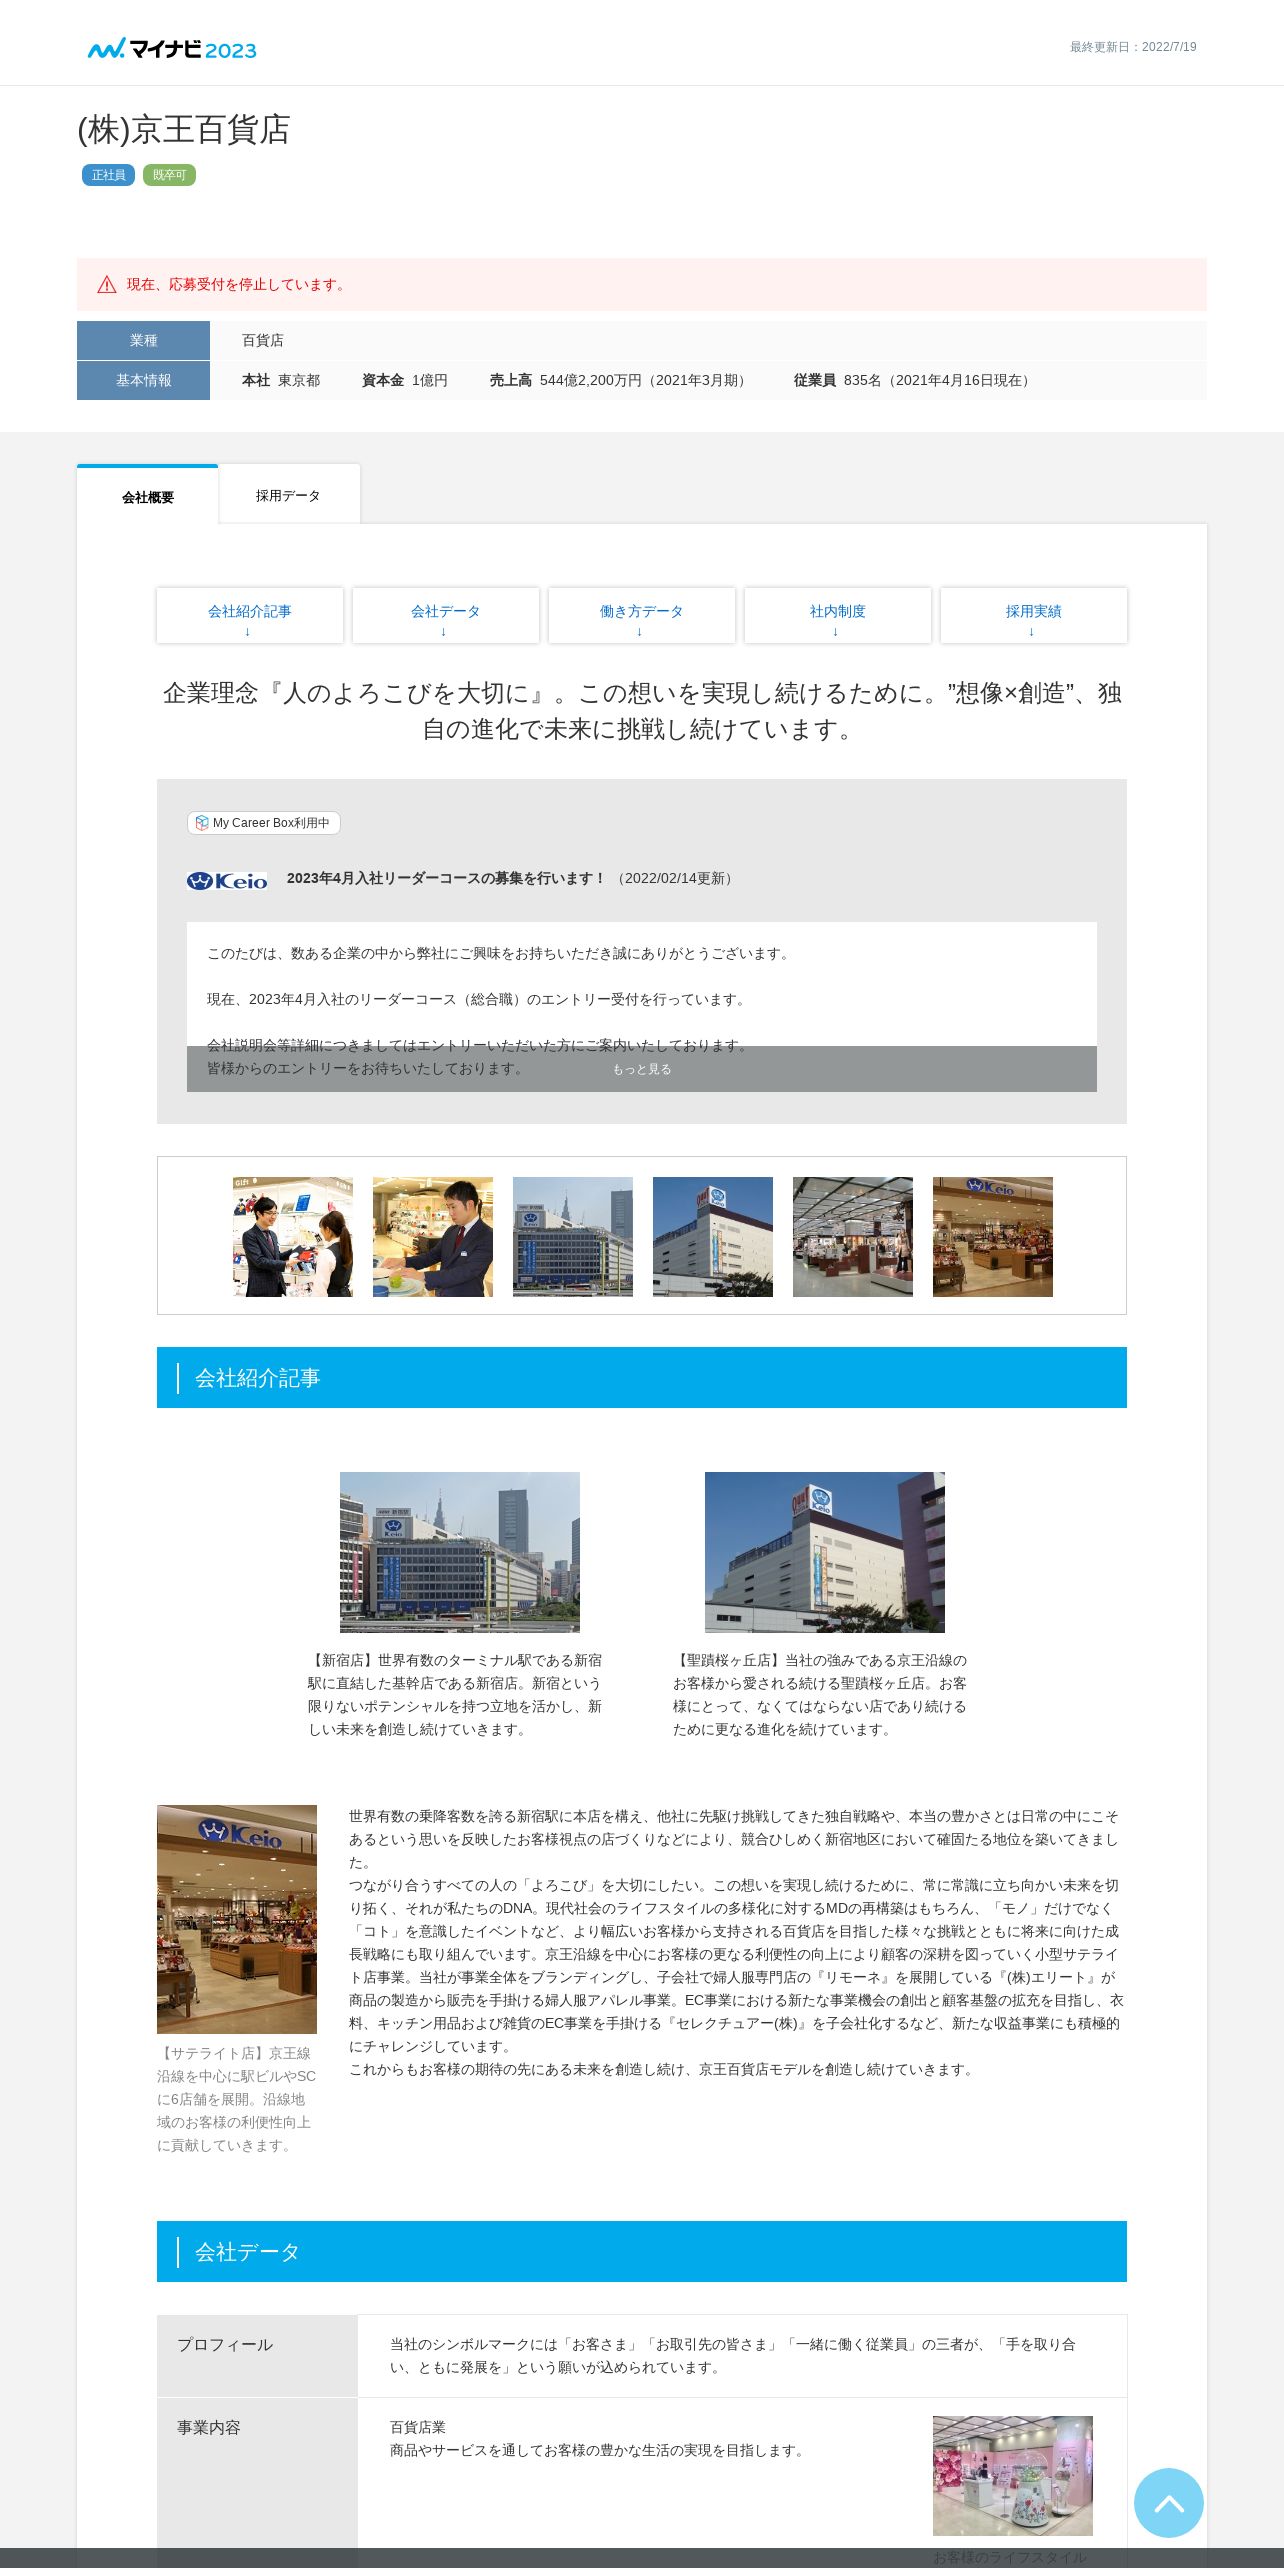This screenshot has height=2568, width=1284.
Task: Click the 百貨店 industry value
Action: pyautogui.click(x=263, y=340)
